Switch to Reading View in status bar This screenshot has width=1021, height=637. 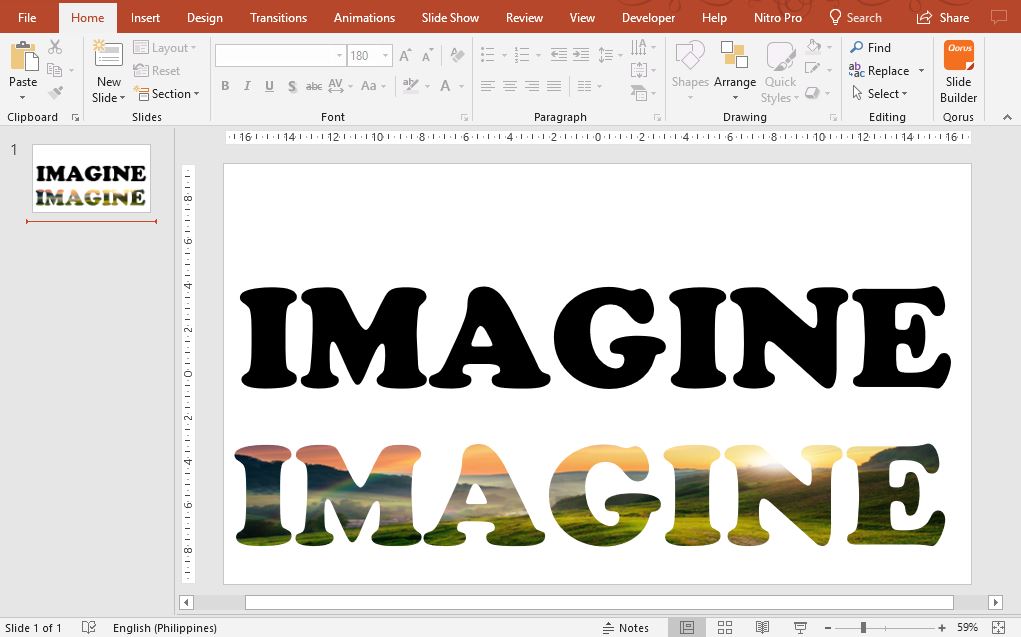tap(762, 627)
